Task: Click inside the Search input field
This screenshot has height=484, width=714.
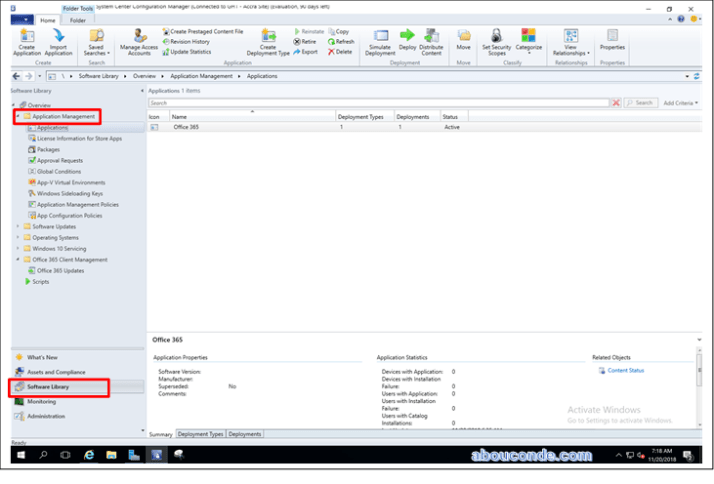Action: point(378,103)
